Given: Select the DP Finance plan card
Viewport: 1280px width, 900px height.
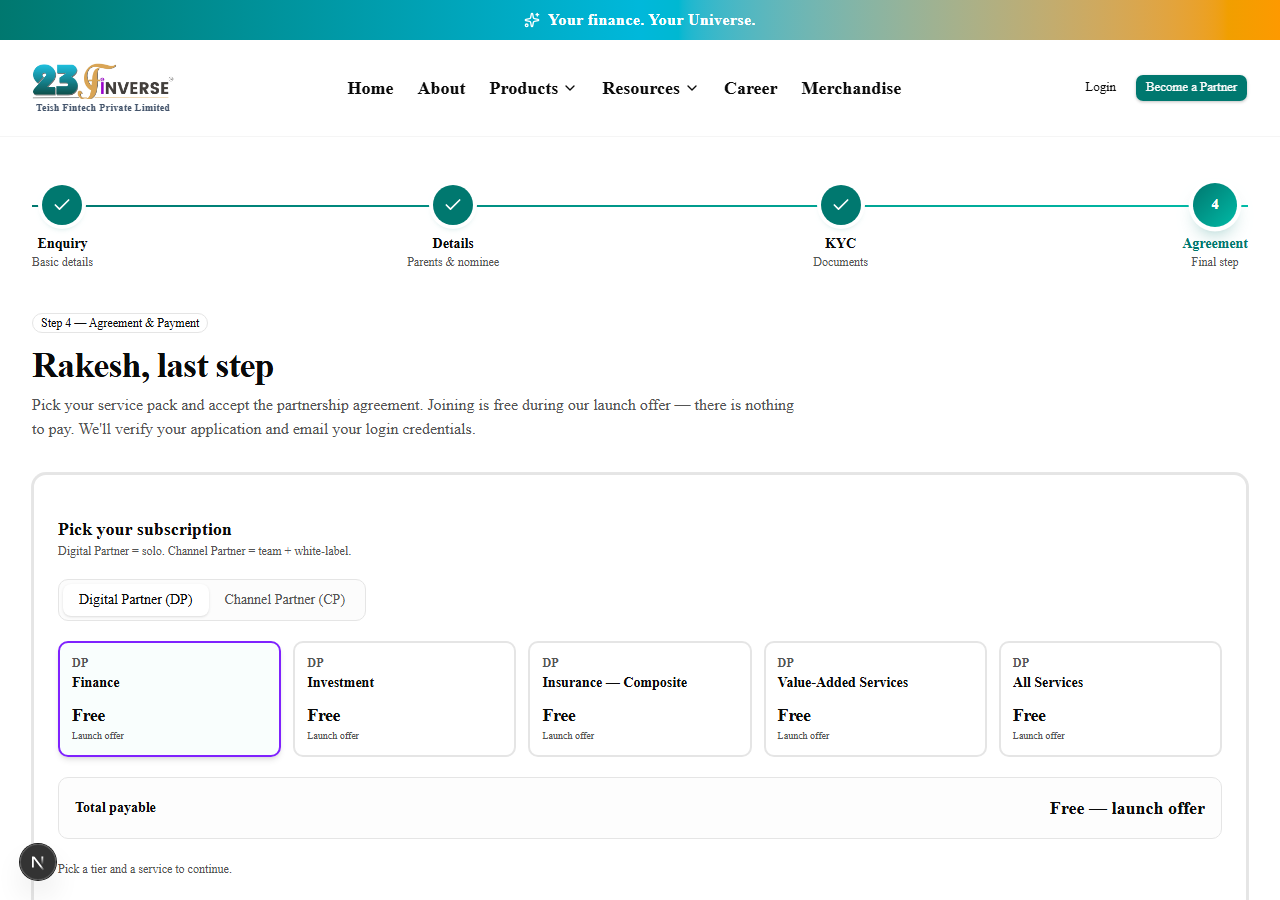Looking at the screenshot, I should pos(169,699).
